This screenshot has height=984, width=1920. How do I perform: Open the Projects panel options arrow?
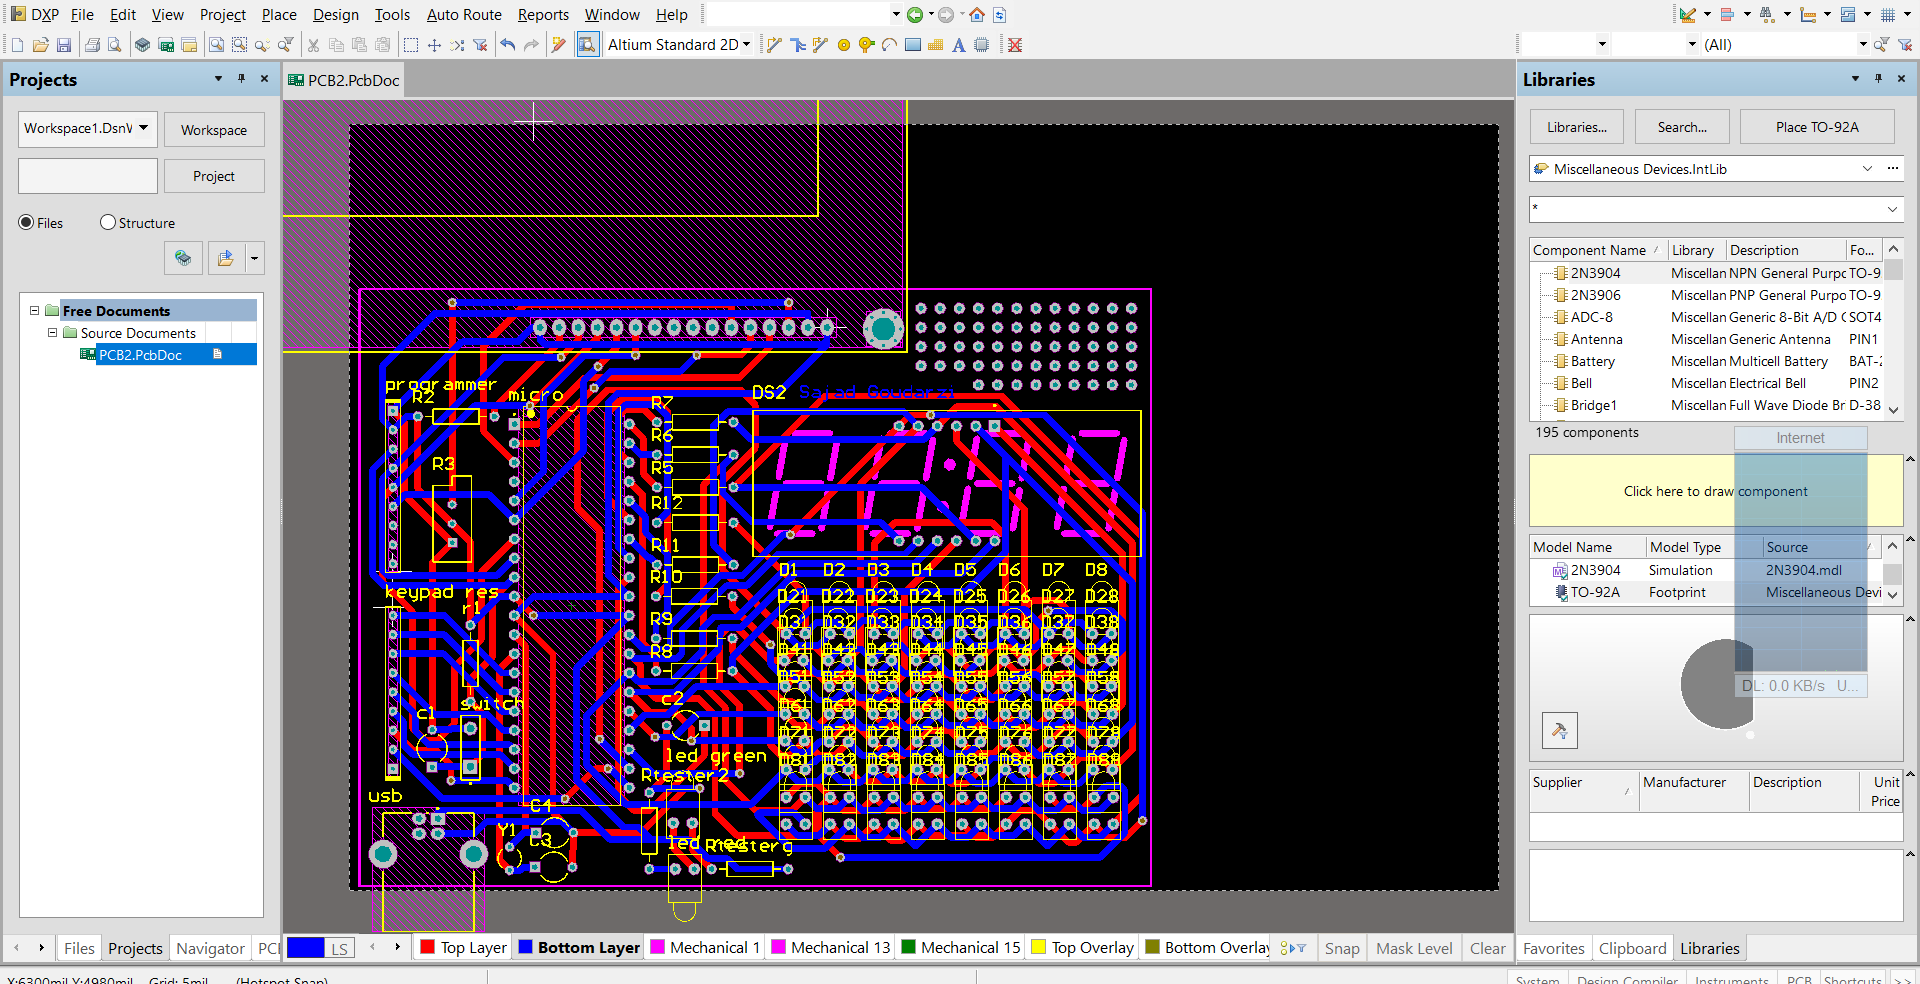[218, 79]
